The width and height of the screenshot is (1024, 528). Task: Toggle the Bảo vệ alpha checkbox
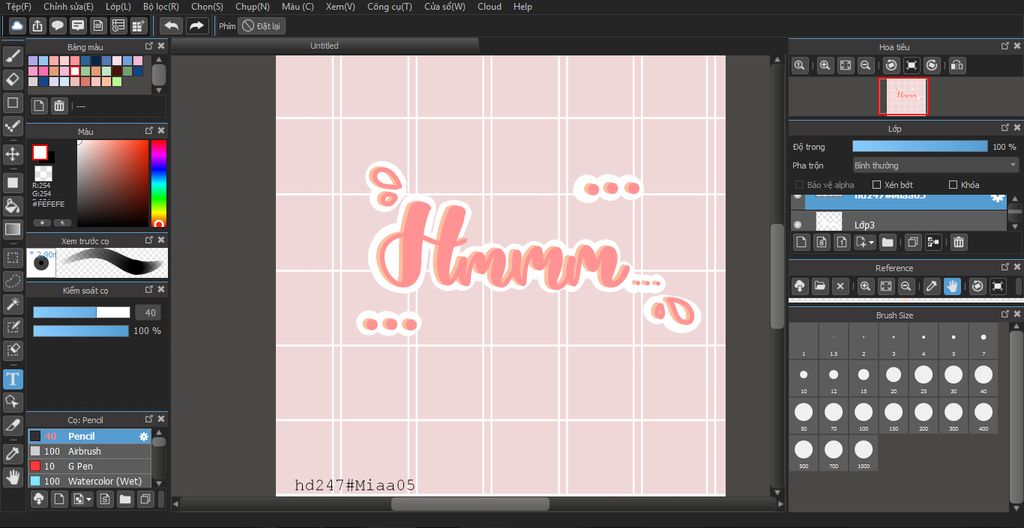[799, 185]
